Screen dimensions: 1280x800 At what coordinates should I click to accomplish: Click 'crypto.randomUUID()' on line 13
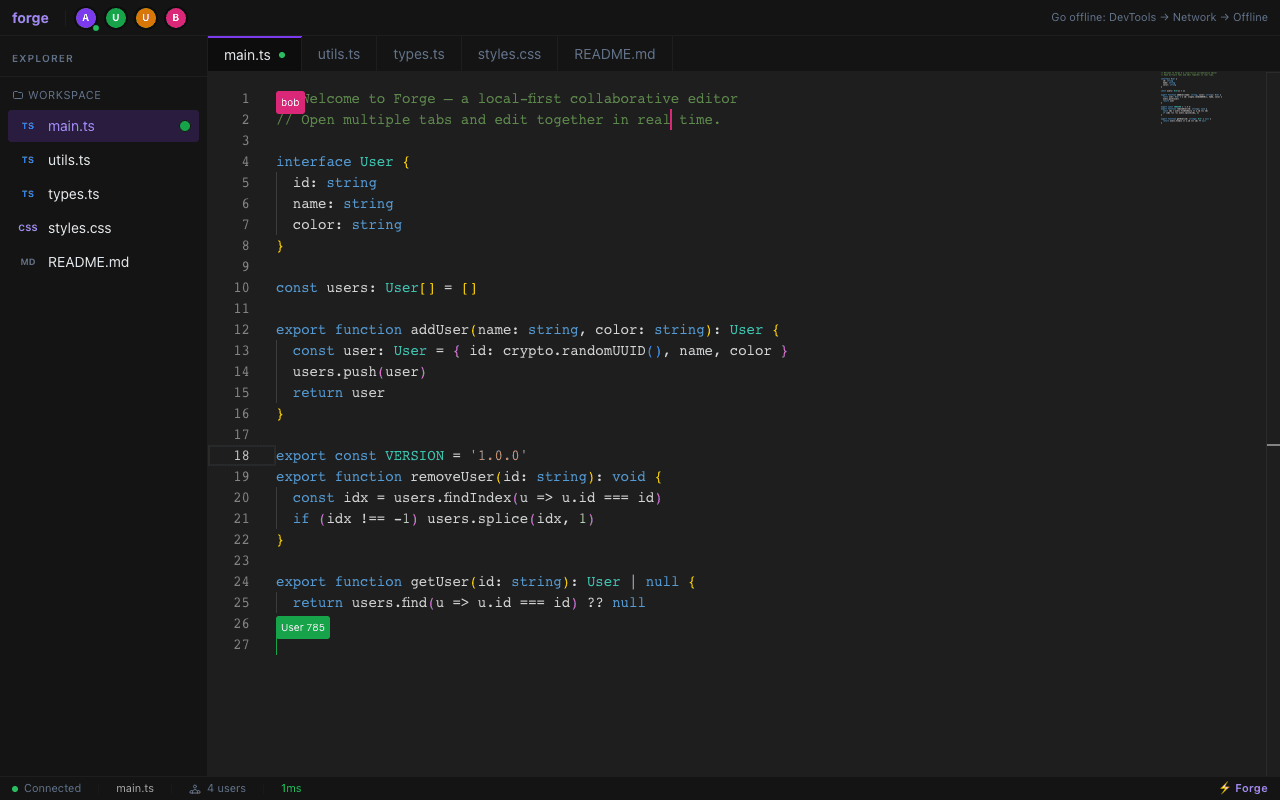click(583, 351)
